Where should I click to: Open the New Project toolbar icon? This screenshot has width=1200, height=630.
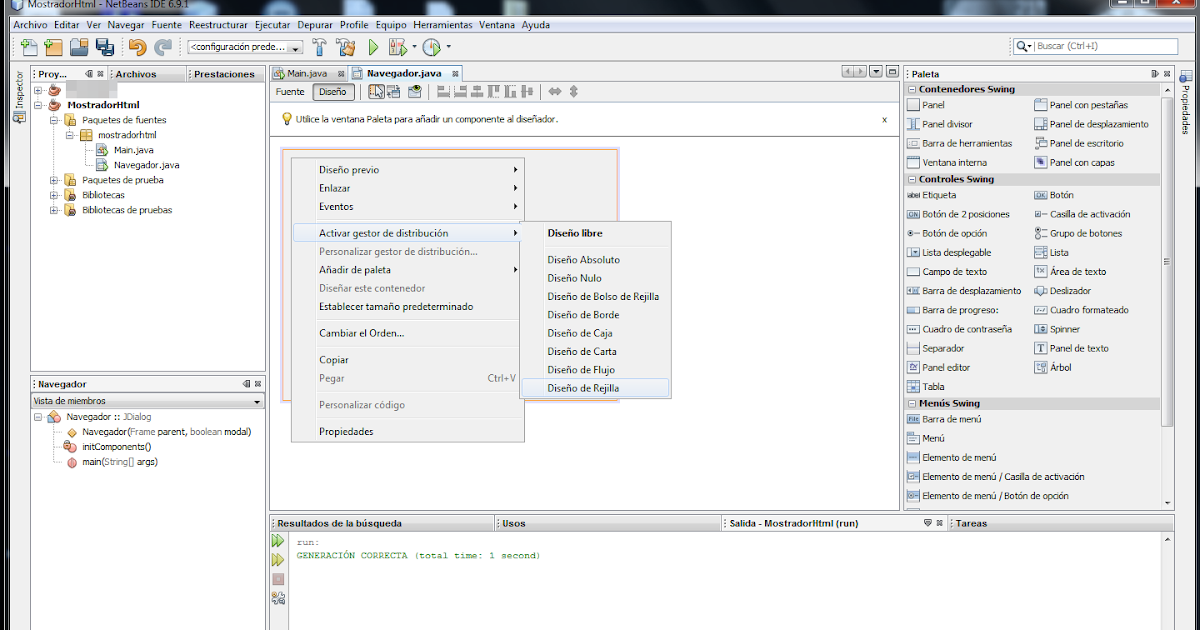(x=51, y=46)
